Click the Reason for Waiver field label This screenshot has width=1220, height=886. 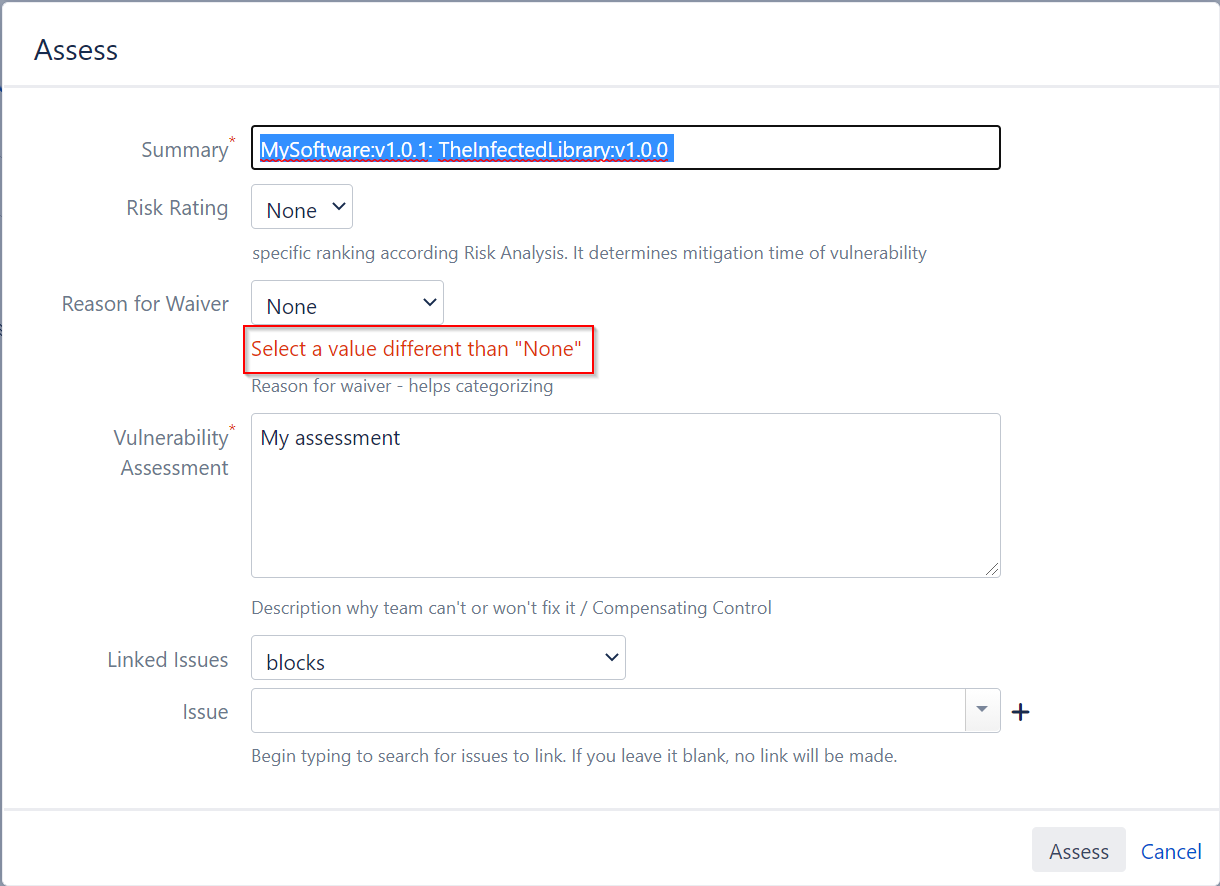pos(144,303)
